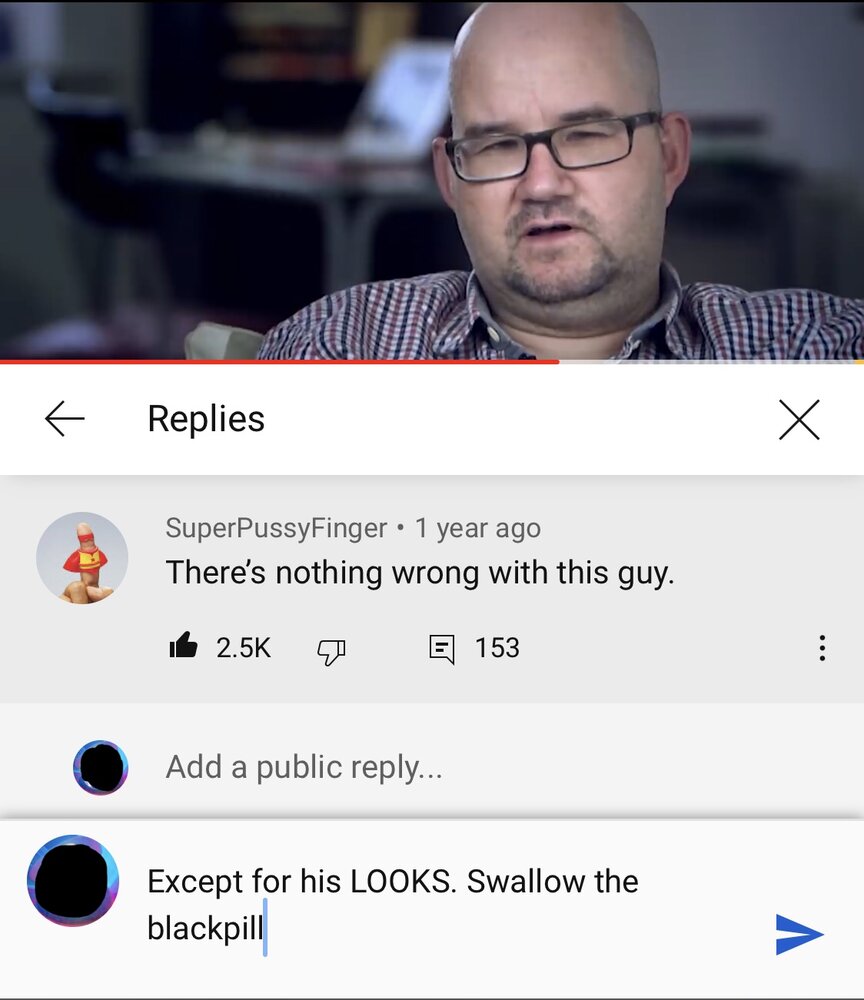Tap SuperPussyFinger's profile avatar

[x=82, y=558]
